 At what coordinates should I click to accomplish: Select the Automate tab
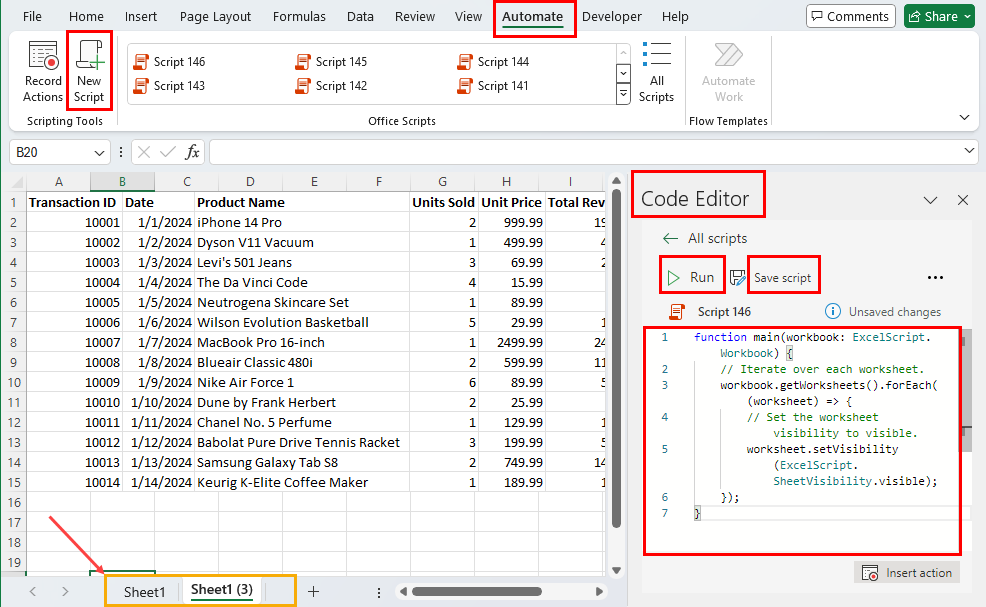click(x=533, y=16)
